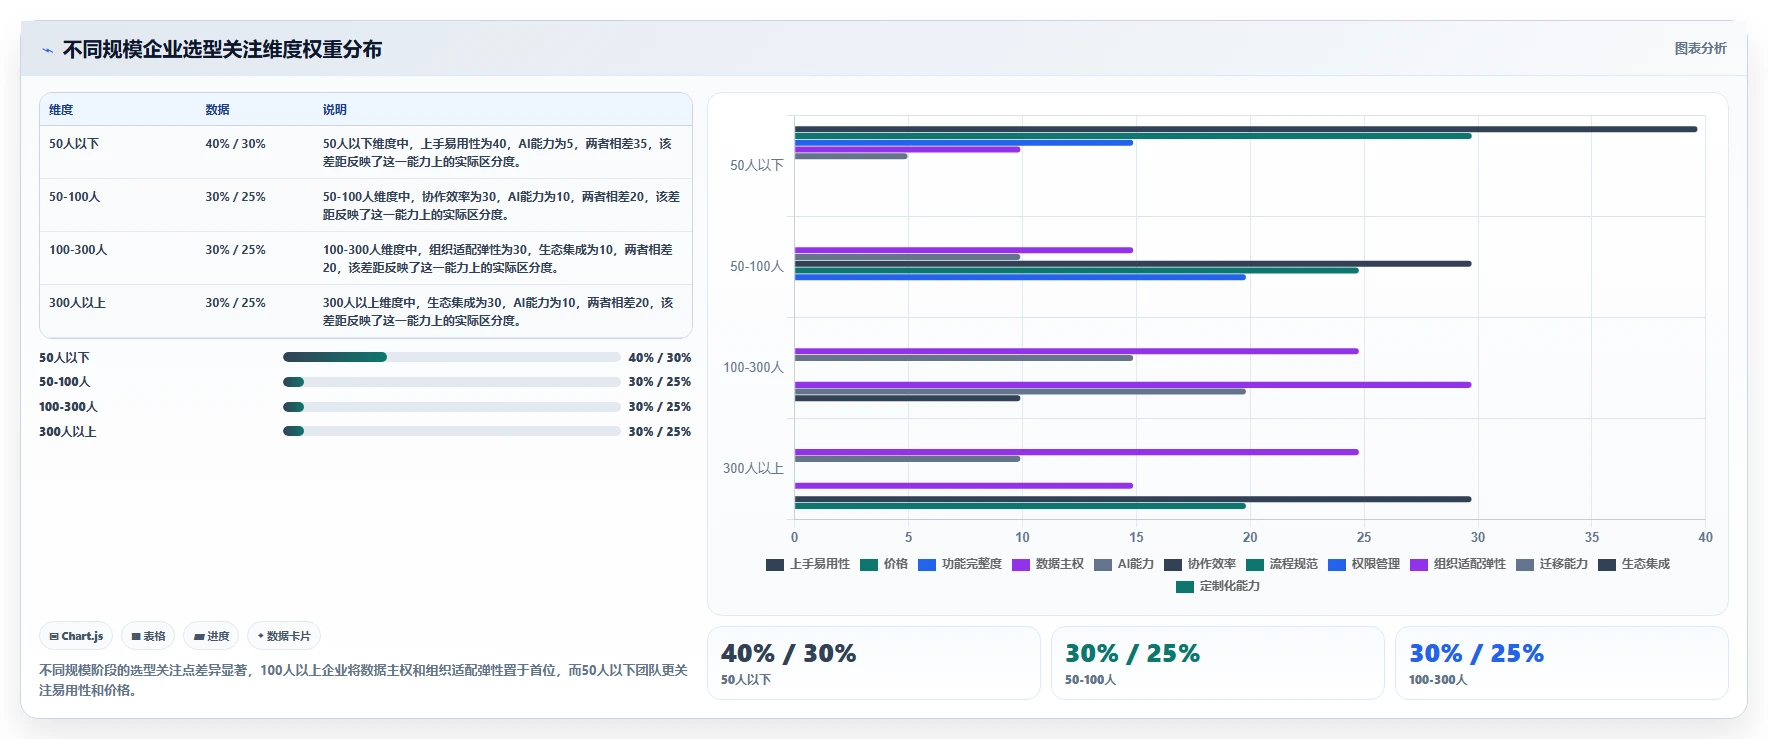Hide the 迁移能力 legend series

tap(1552, 564)
